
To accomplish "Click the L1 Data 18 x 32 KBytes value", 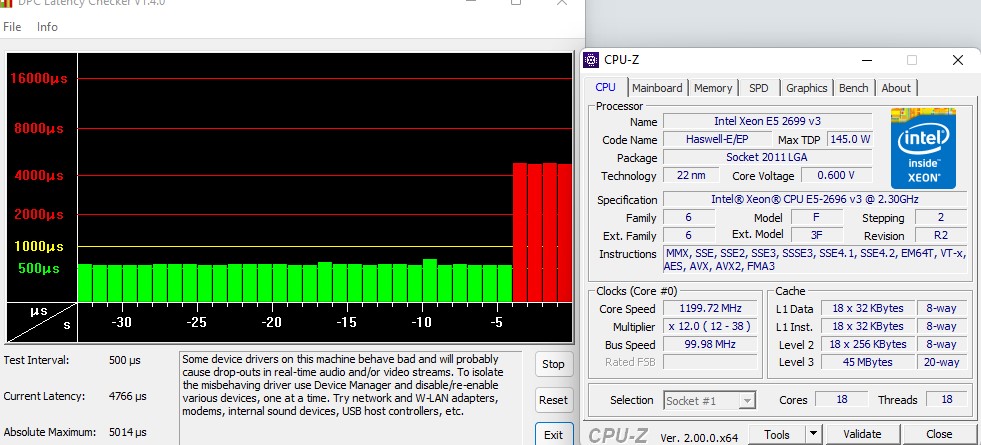I will coord(867,309).
